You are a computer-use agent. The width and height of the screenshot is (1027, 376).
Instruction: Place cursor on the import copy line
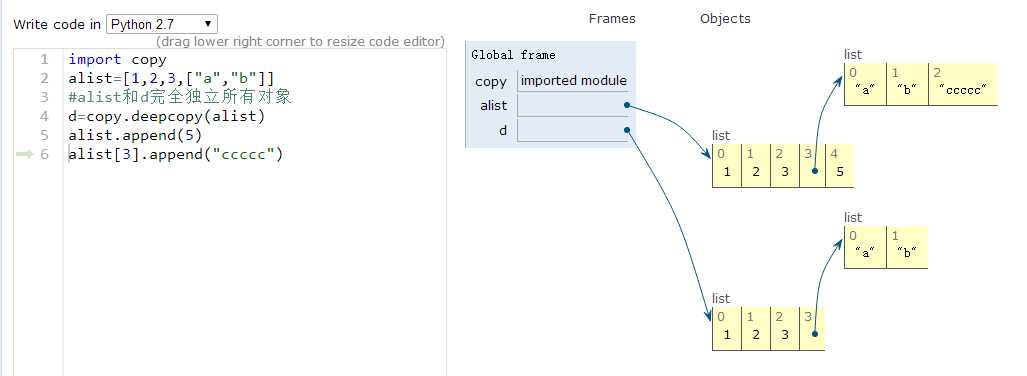click(x=117, y=60)
